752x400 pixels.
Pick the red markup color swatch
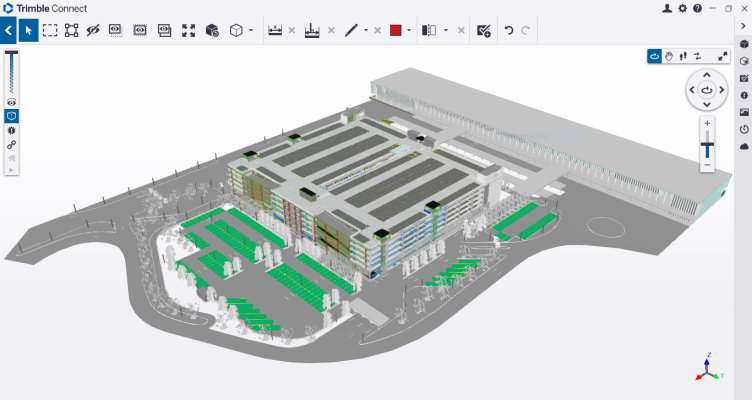pos(396,31)
